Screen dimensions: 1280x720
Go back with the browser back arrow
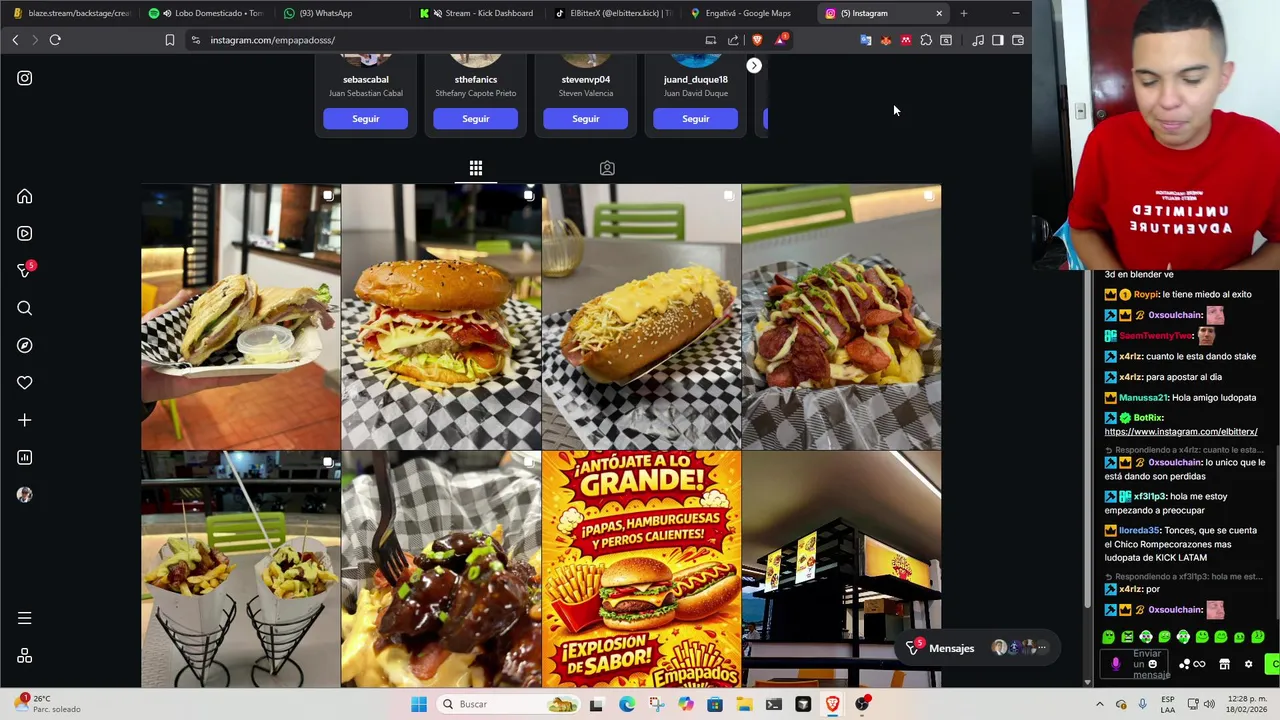click(15, 40)
